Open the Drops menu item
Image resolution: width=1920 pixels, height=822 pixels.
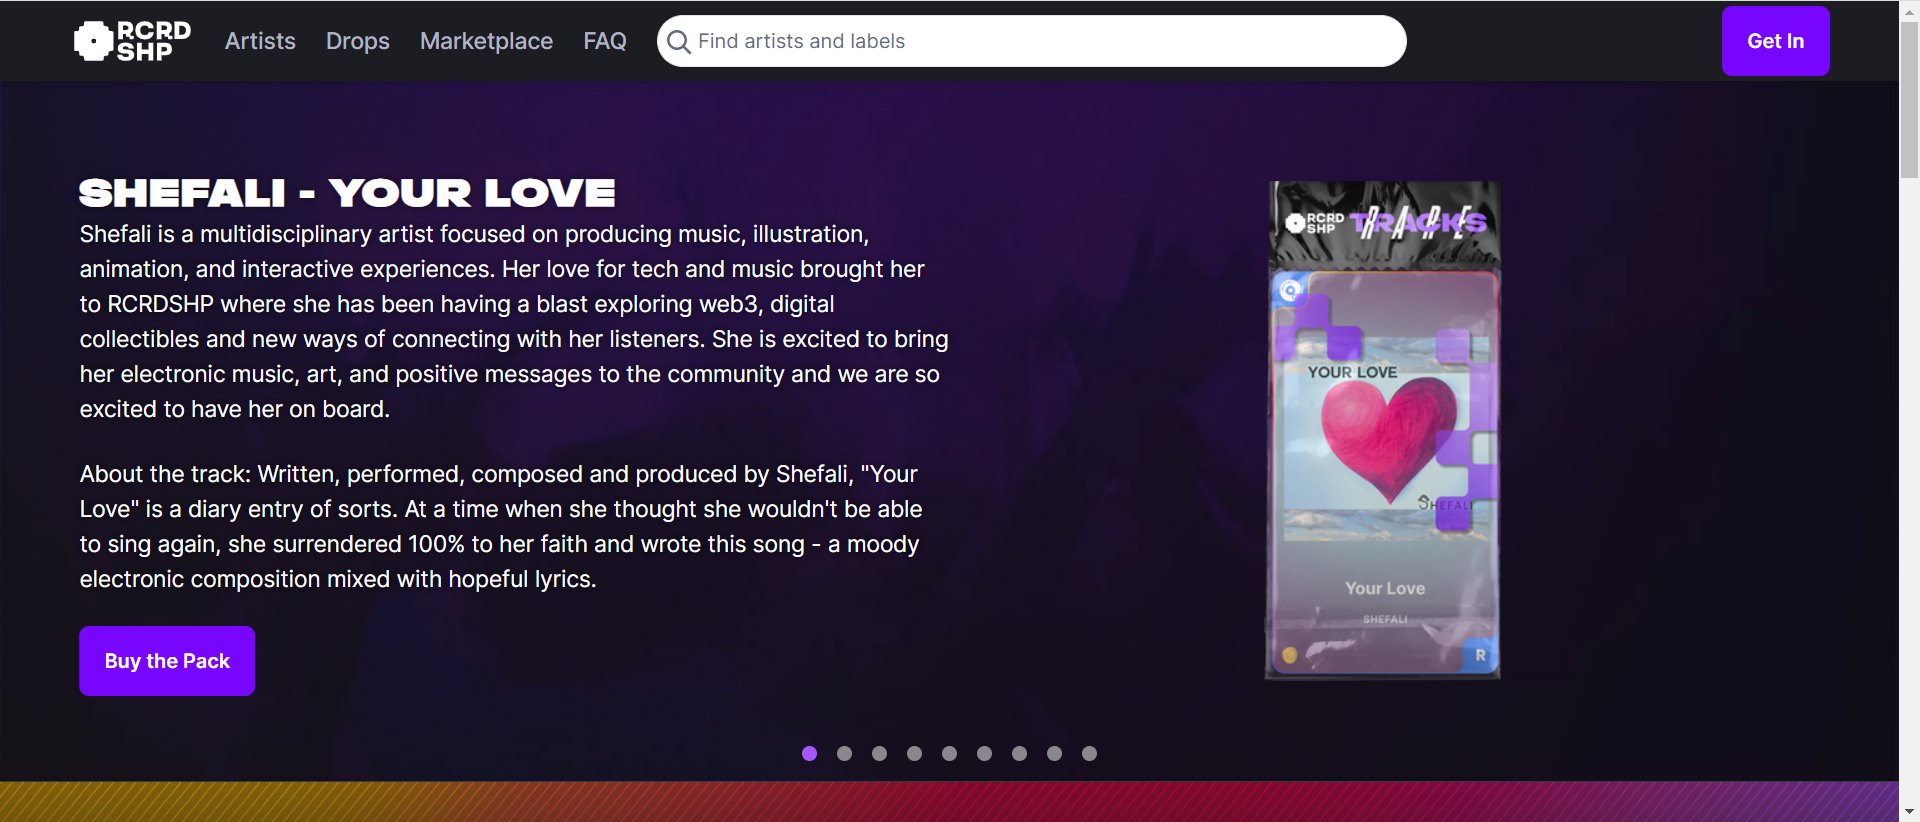coord(357,41)
